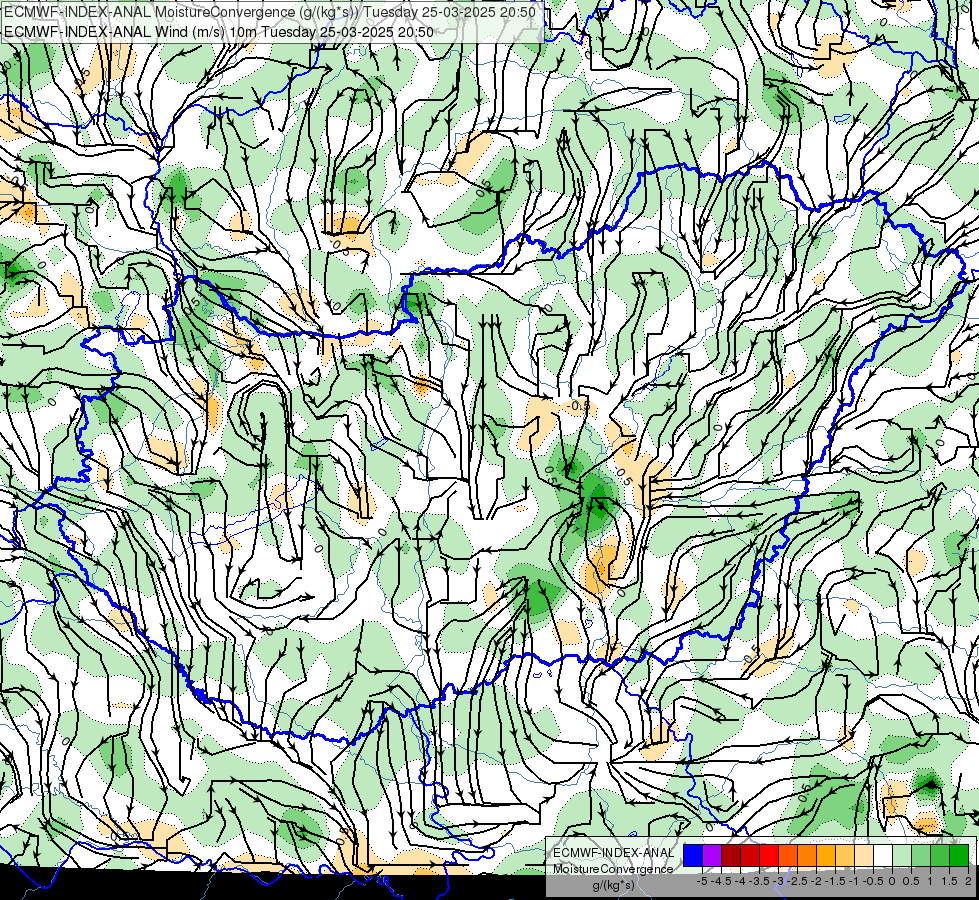
Task: Select the dark green swatch ending at 2
Action: click(959, 855)
